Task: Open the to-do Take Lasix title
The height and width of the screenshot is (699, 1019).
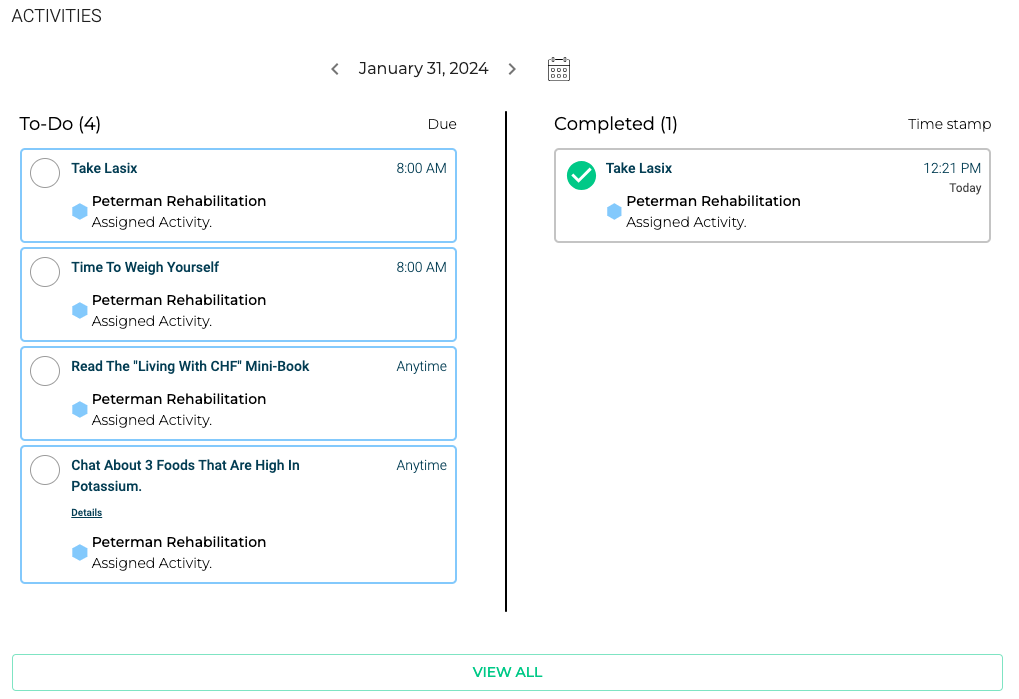Action: click(104, 168)
